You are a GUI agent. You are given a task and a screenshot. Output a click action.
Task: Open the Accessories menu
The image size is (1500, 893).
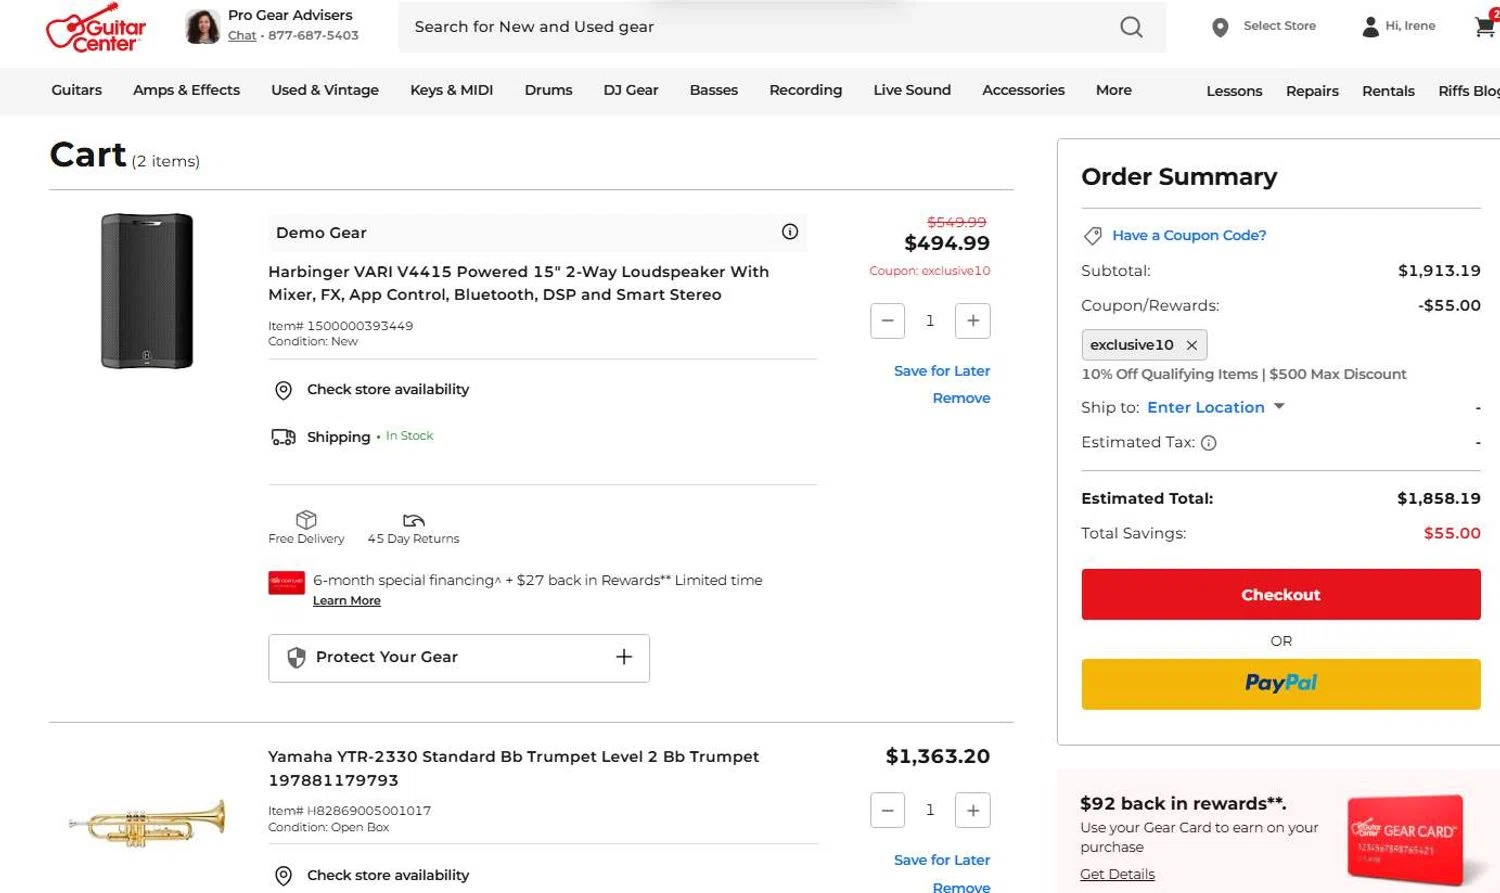coord(1023,90)
